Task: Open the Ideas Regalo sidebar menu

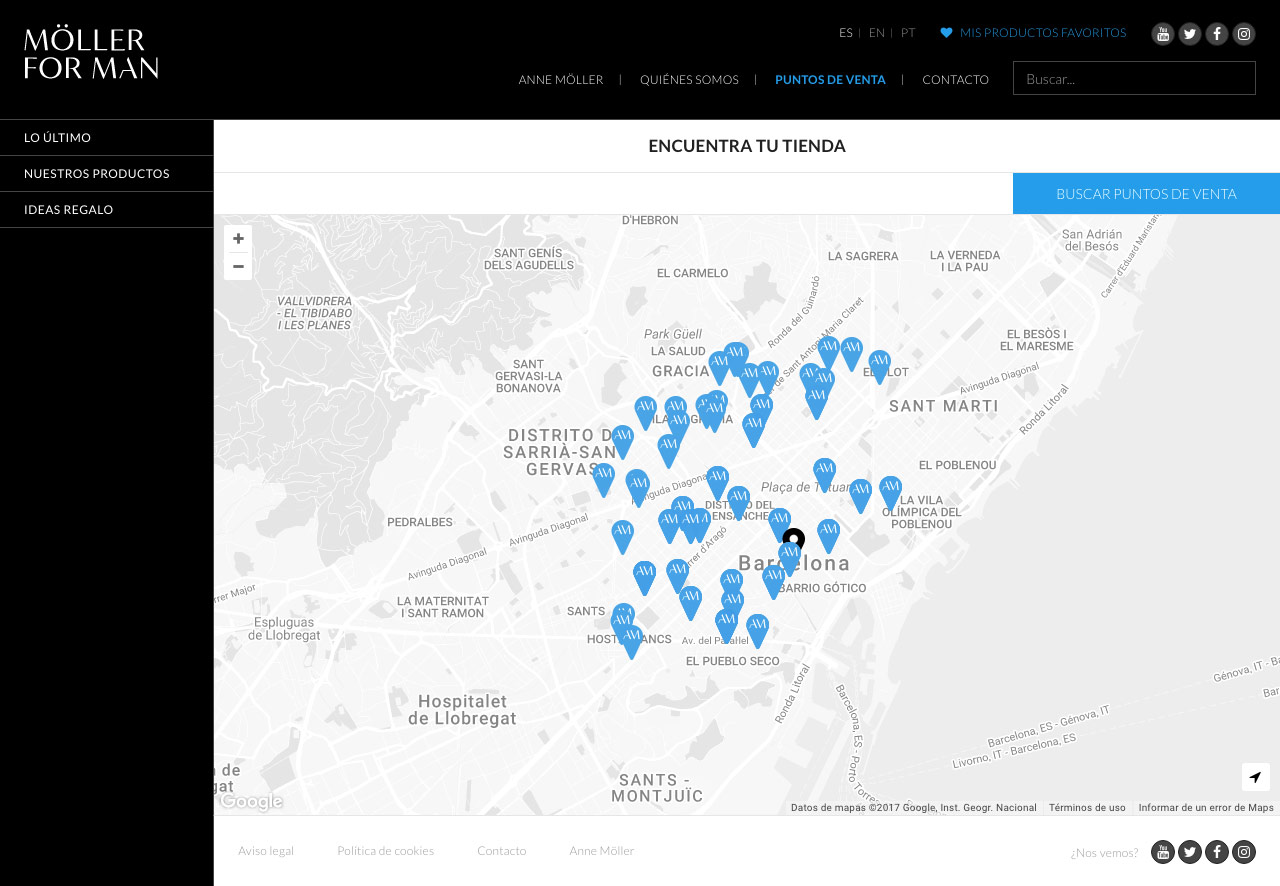Action: click(x=69, y=210)
